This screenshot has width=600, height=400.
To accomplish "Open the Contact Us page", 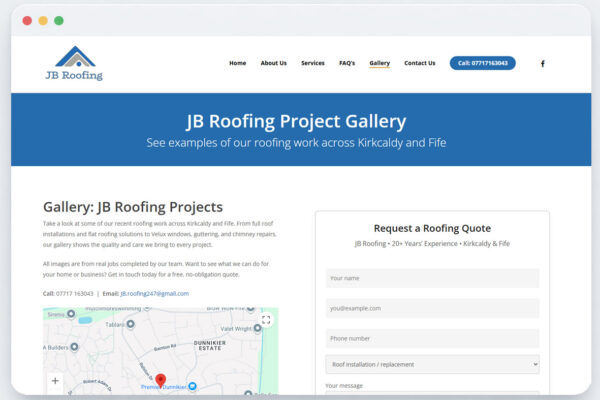I will (419, 63).
